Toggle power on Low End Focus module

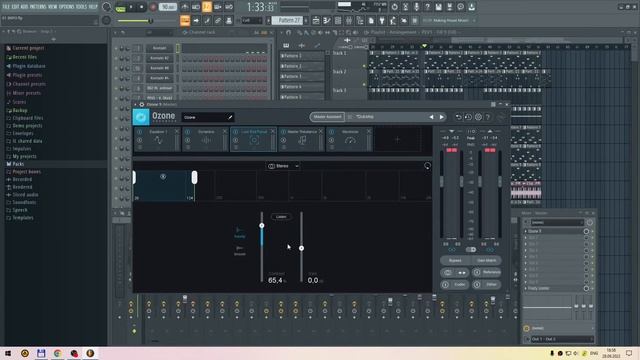click(x=236, y=132)
